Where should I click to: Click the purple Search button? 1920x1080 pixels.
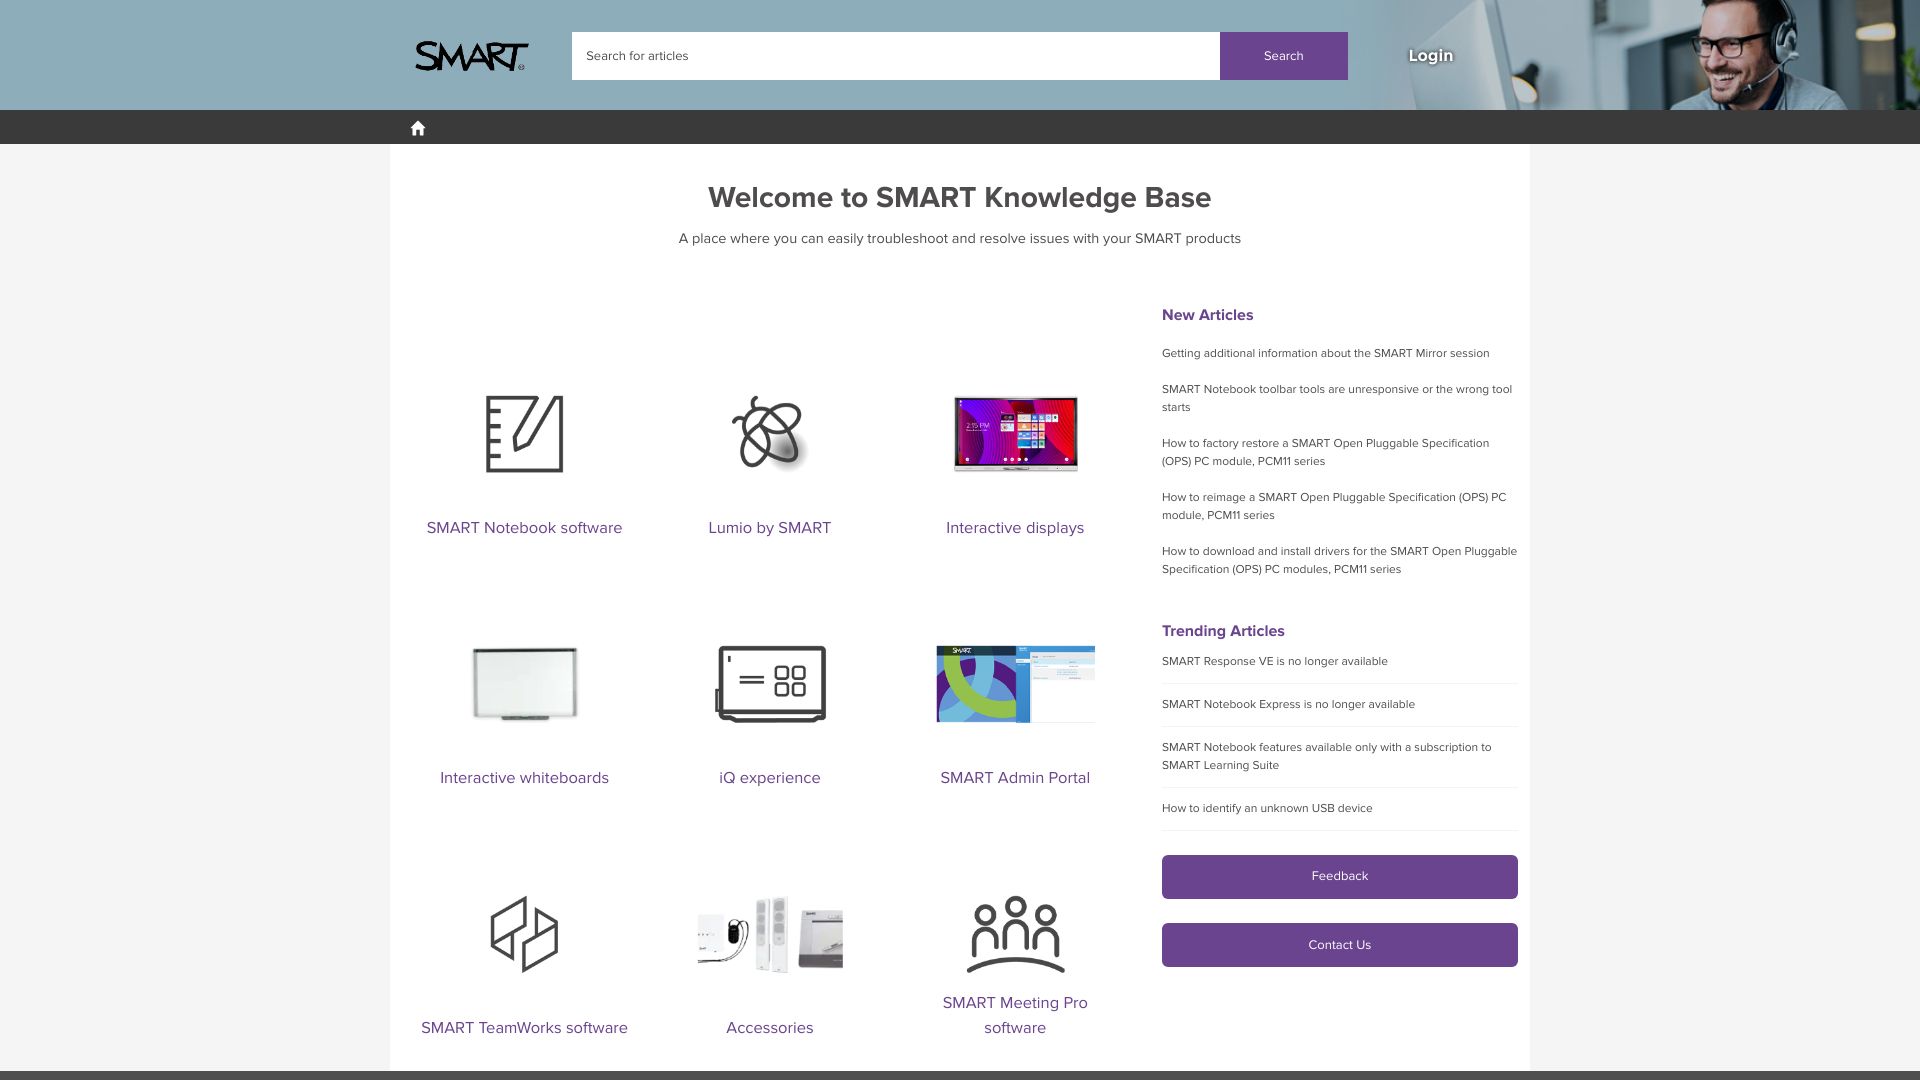pos(1283,56)
